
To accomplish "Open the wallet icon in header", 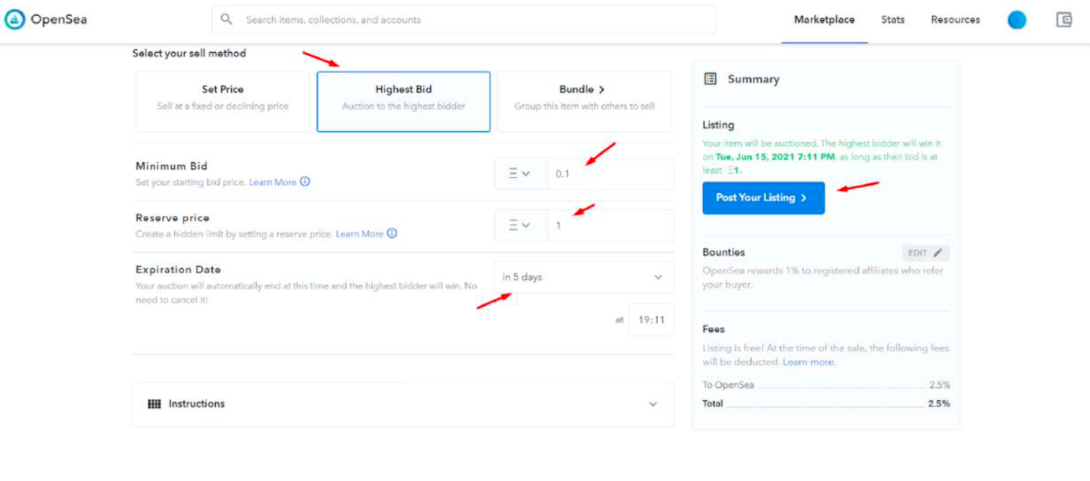I will click(x=1064, y=19).
